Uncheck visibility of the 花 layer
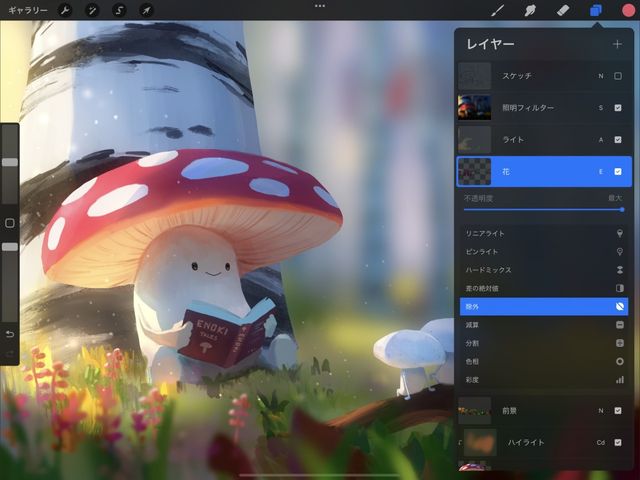 618,171
